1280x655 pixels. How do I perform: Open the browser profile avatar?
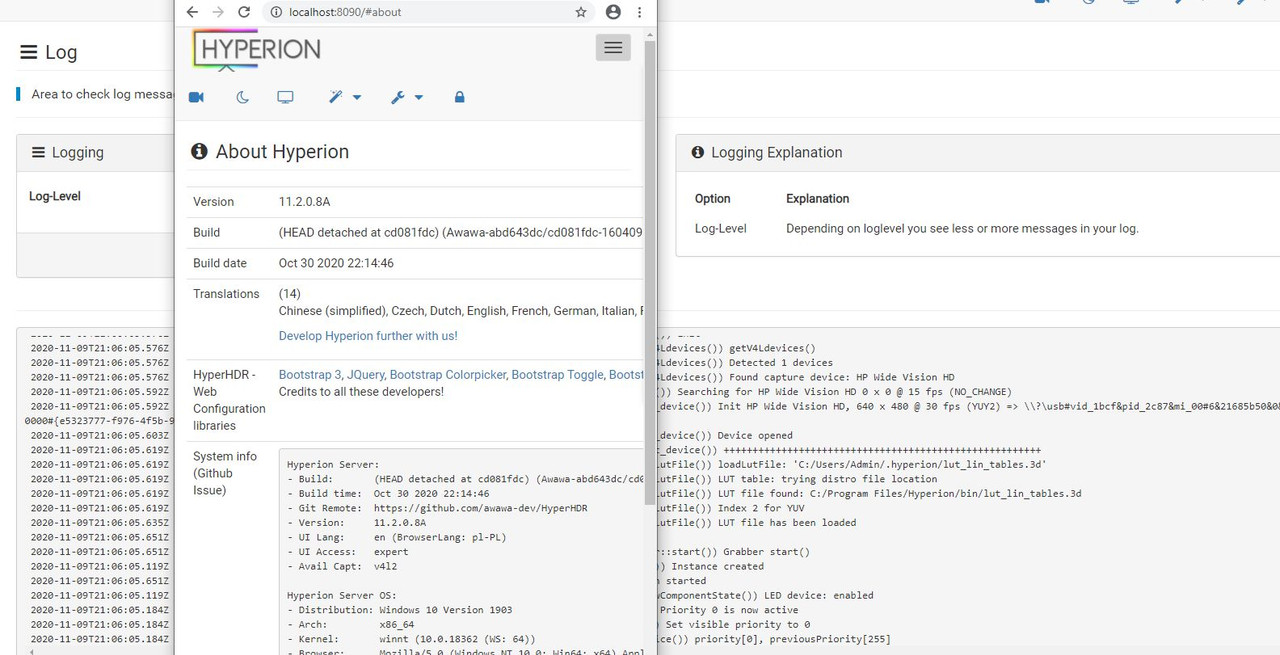pyautogui.click(x=613, y=12)
